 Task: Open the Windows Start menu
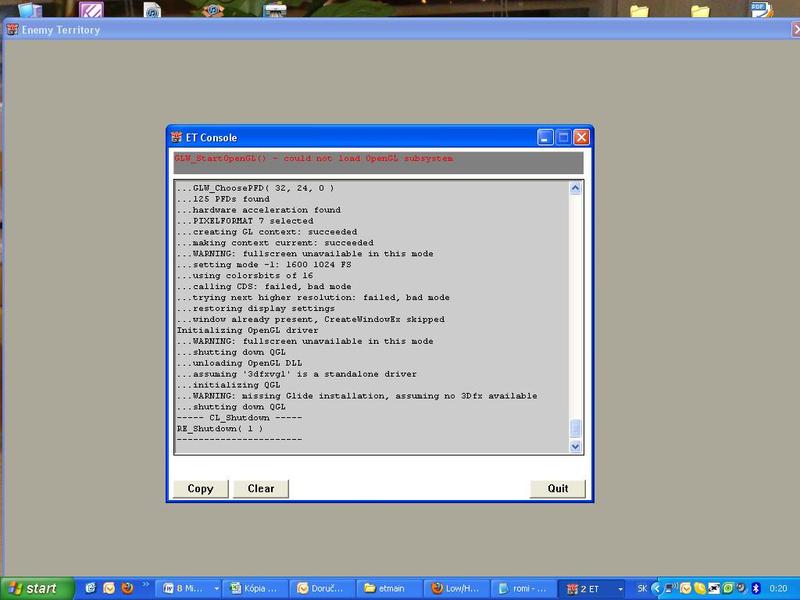38,588
